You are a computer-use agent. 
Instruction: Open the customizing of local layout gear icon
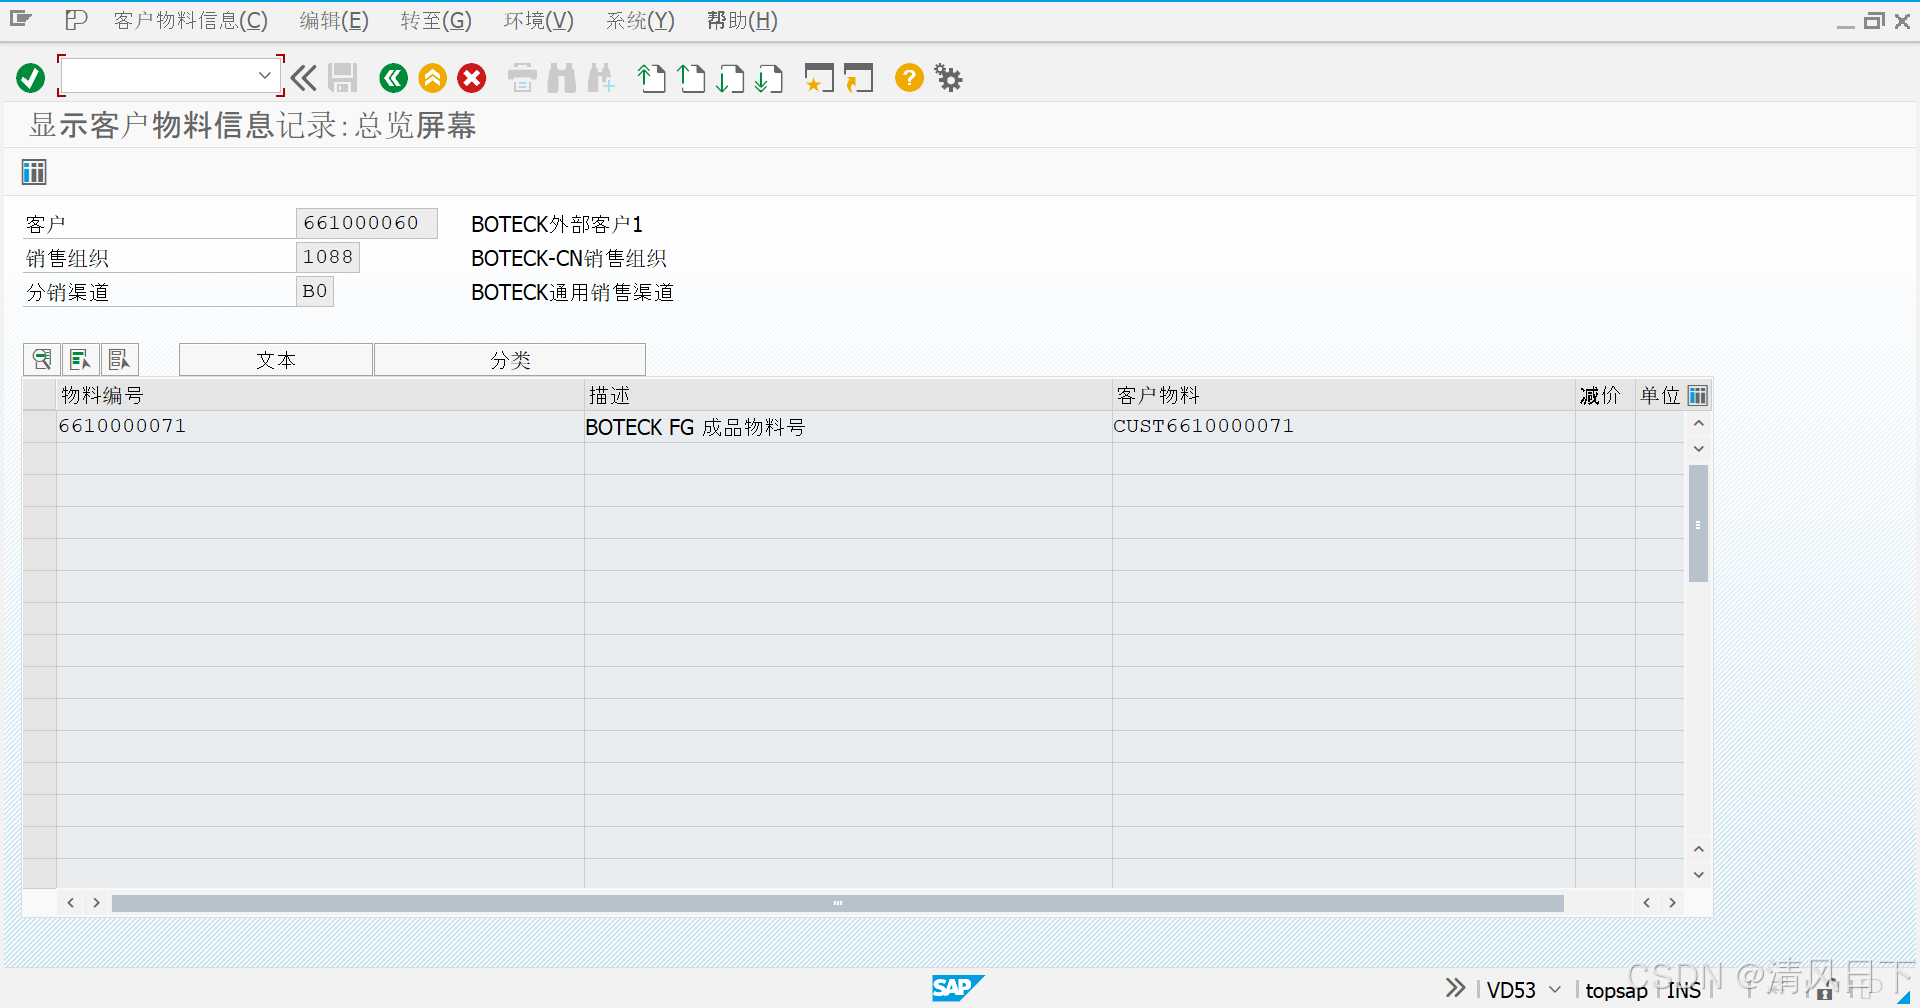947,78
